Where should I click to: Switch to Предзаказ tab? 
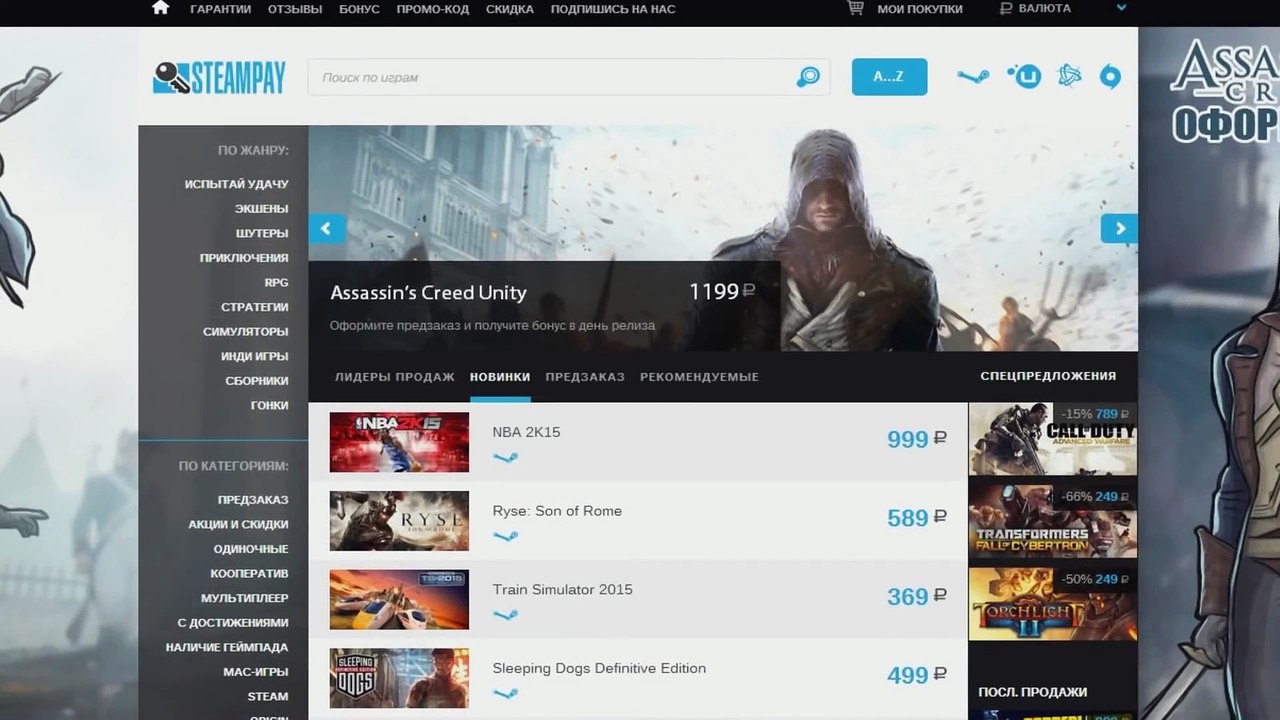(x=585, y=377)
